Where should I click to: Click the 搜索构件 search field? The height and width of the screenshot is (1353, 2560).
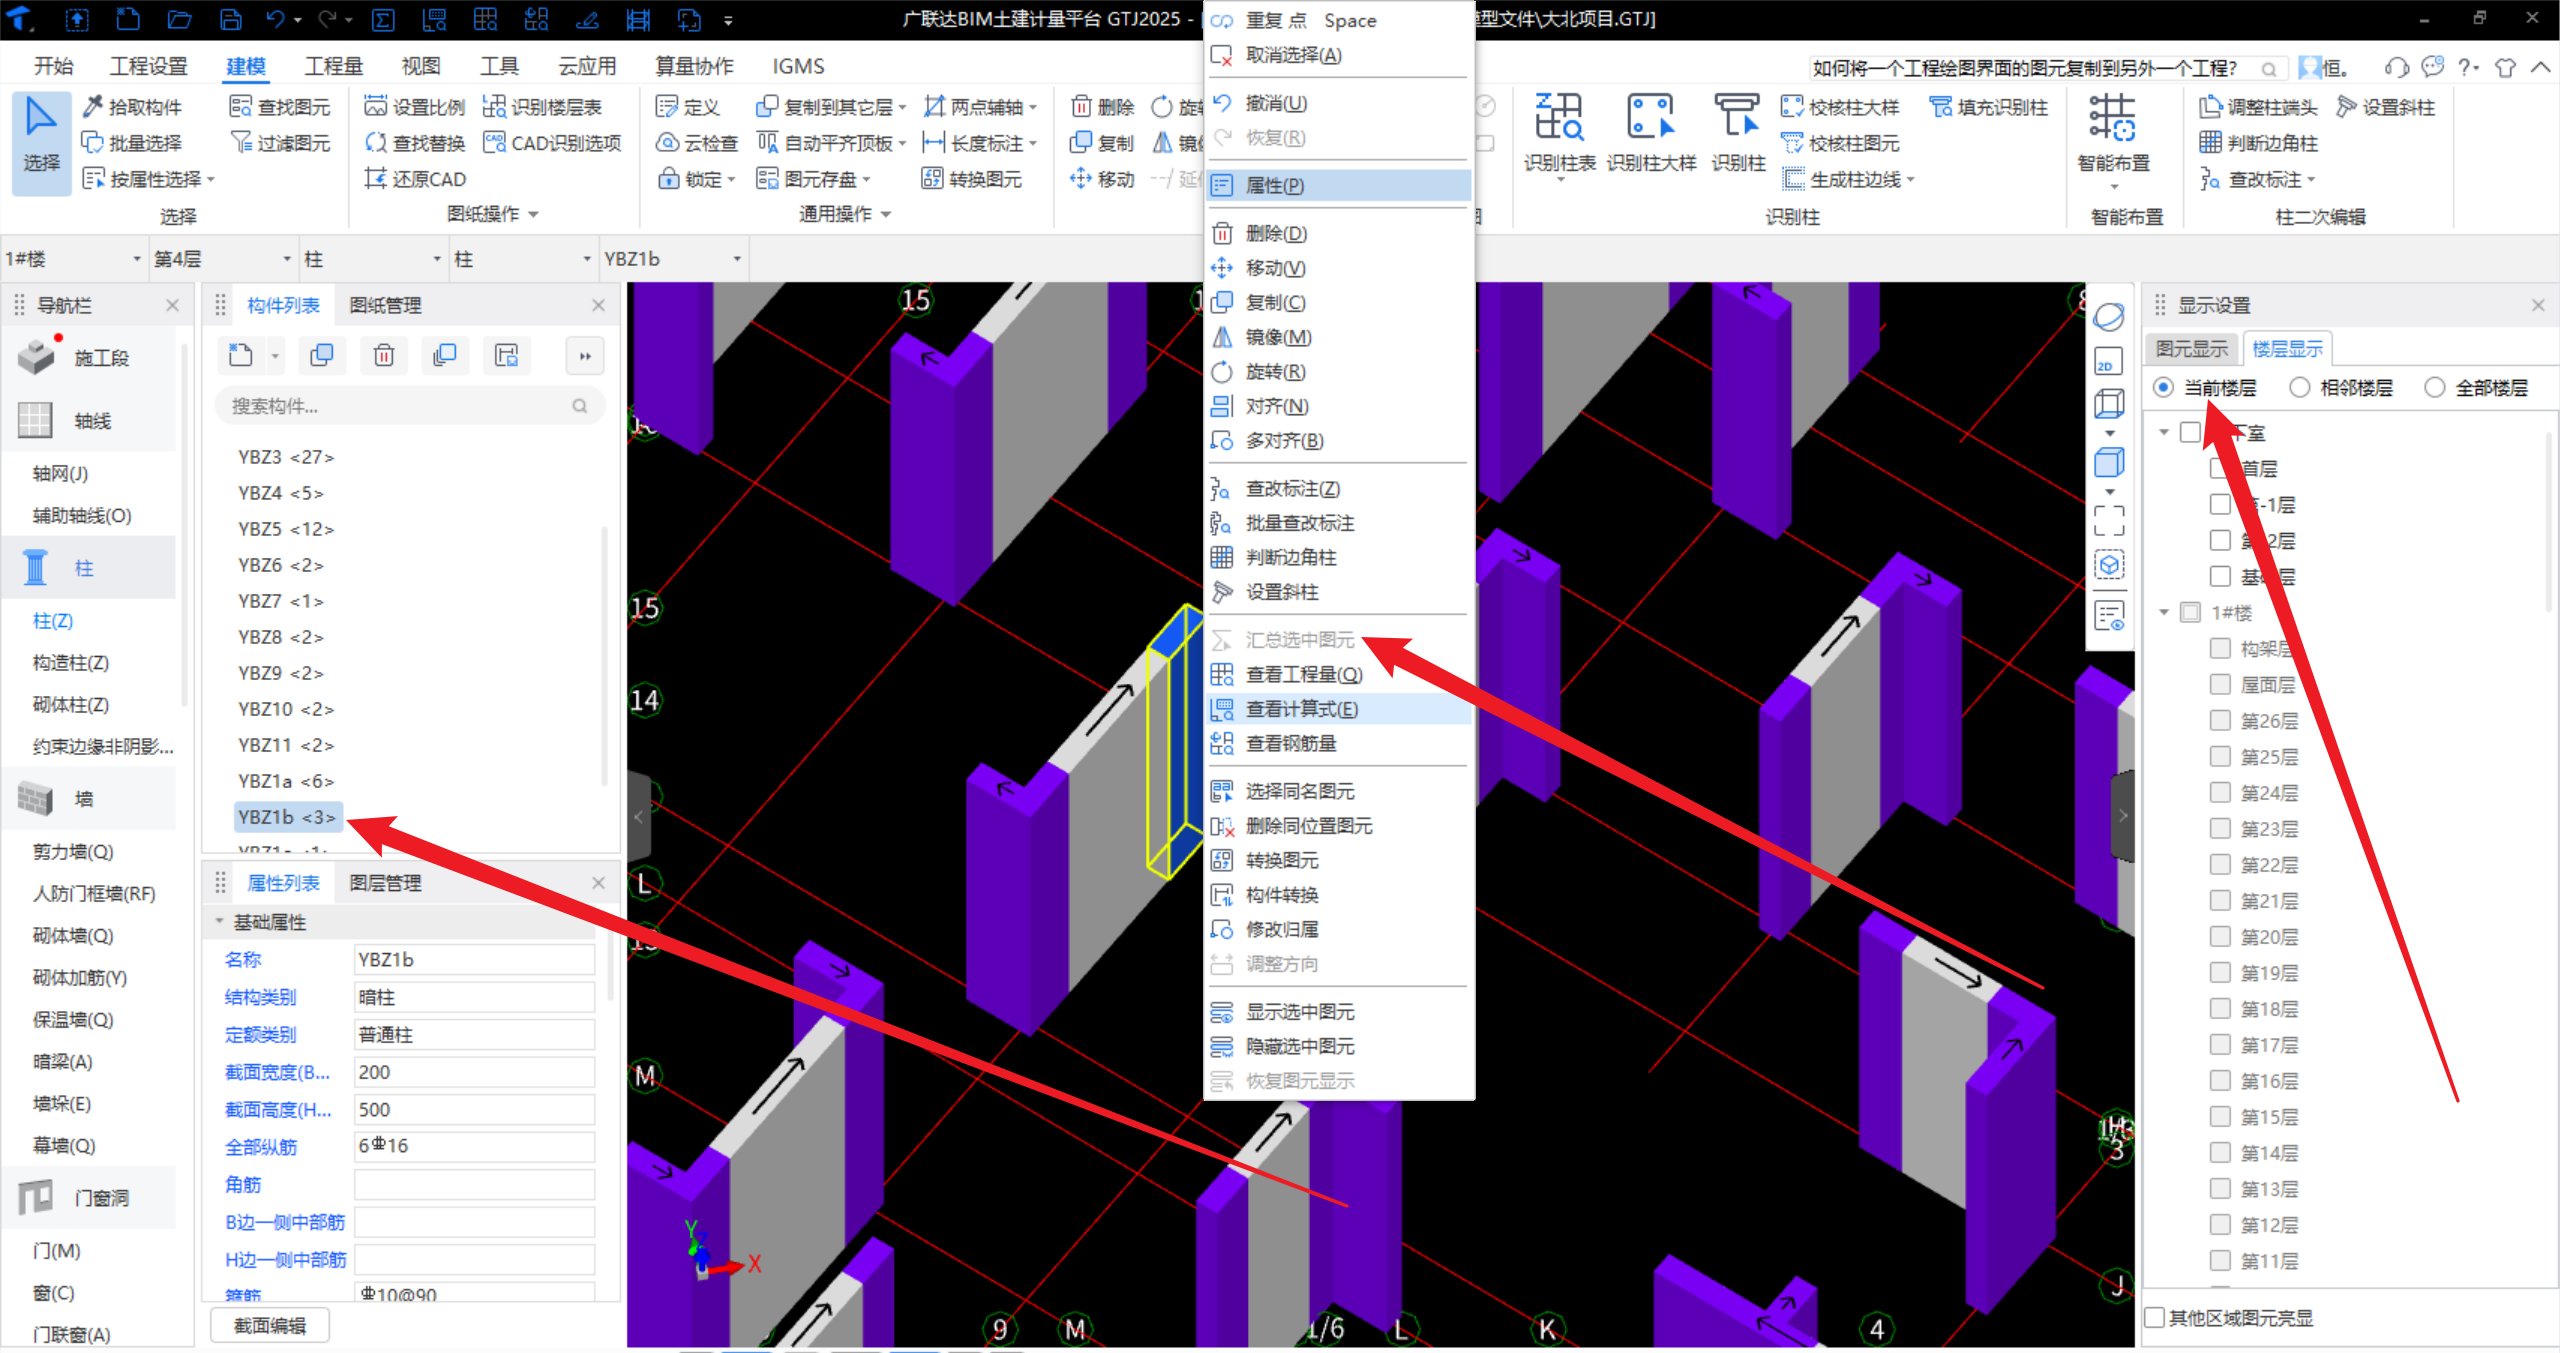click(x=409, y=406)
